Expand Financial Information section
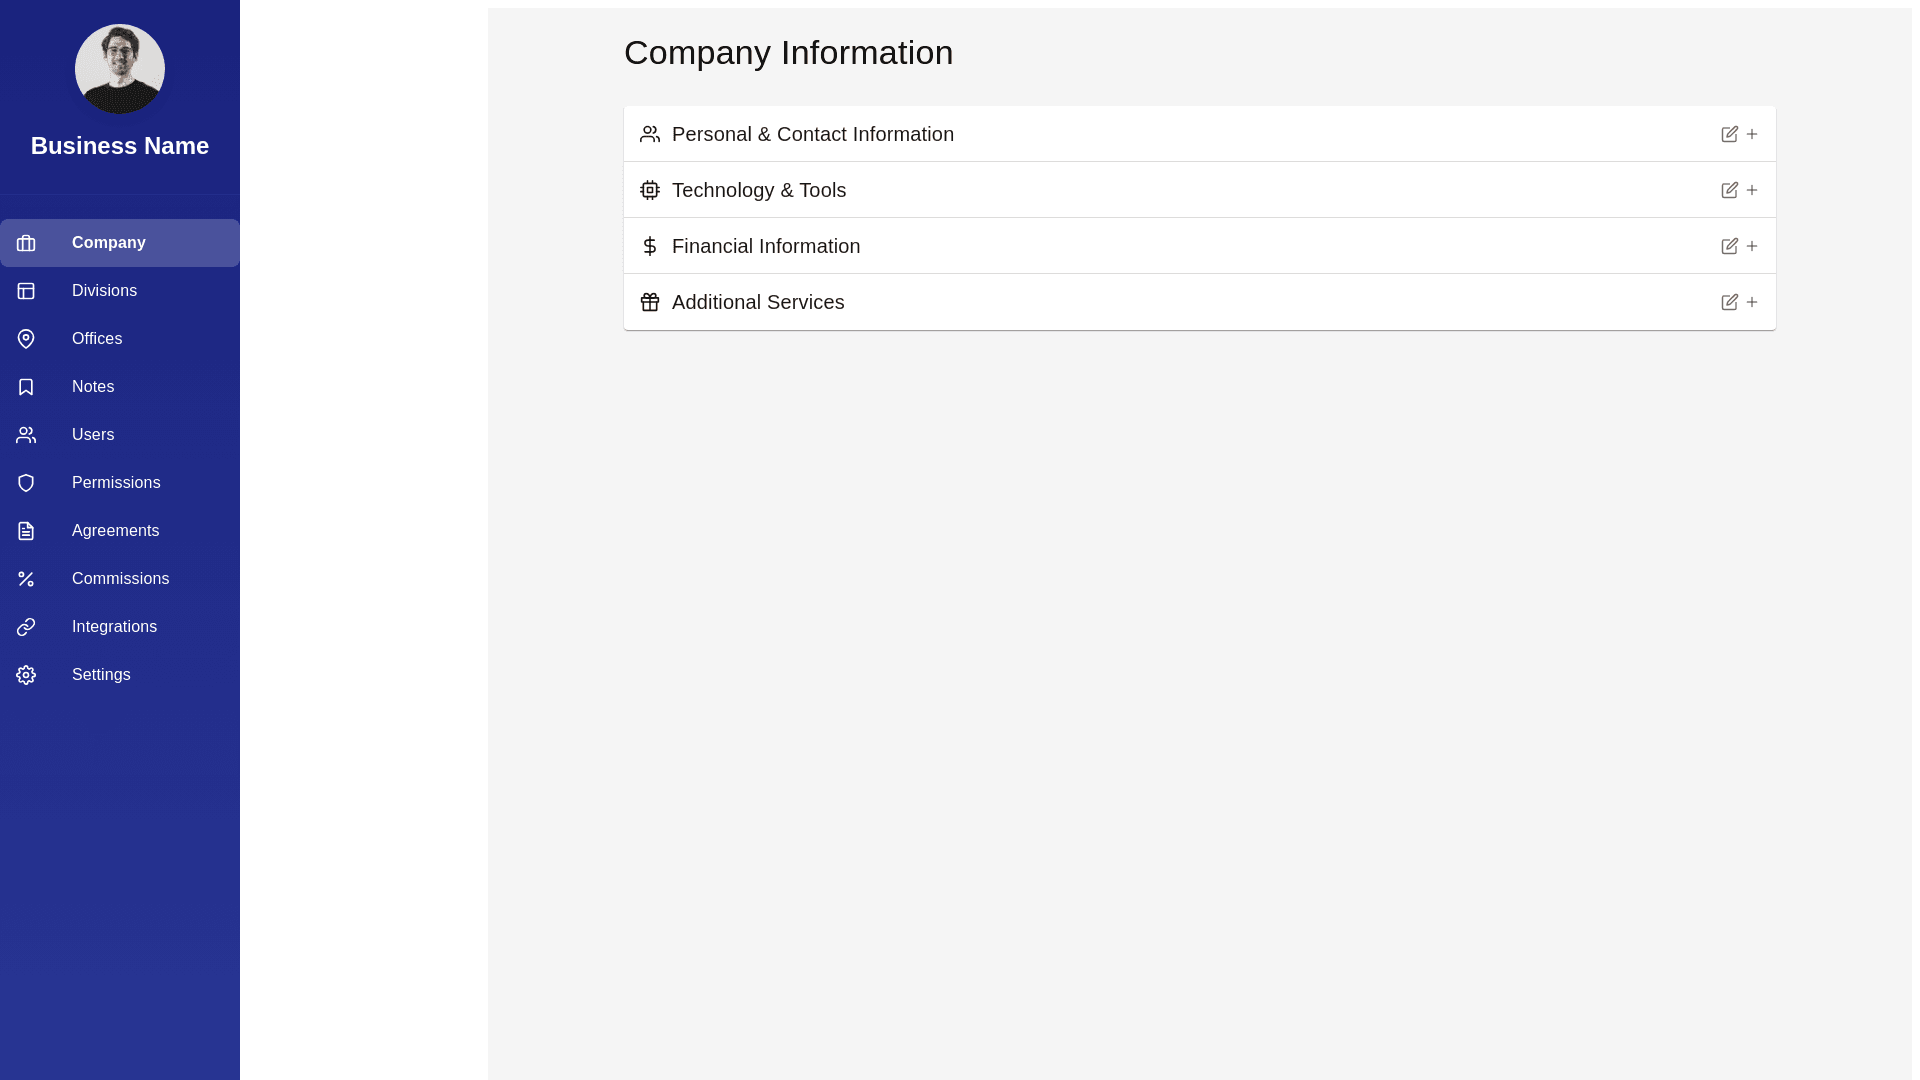 point(765,246)
